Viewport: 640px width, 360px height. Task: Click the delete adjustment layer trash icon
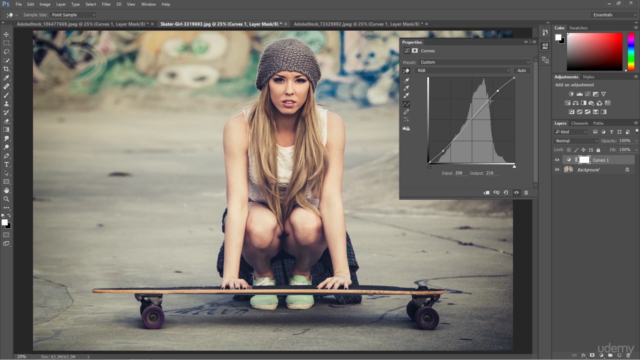526,193
